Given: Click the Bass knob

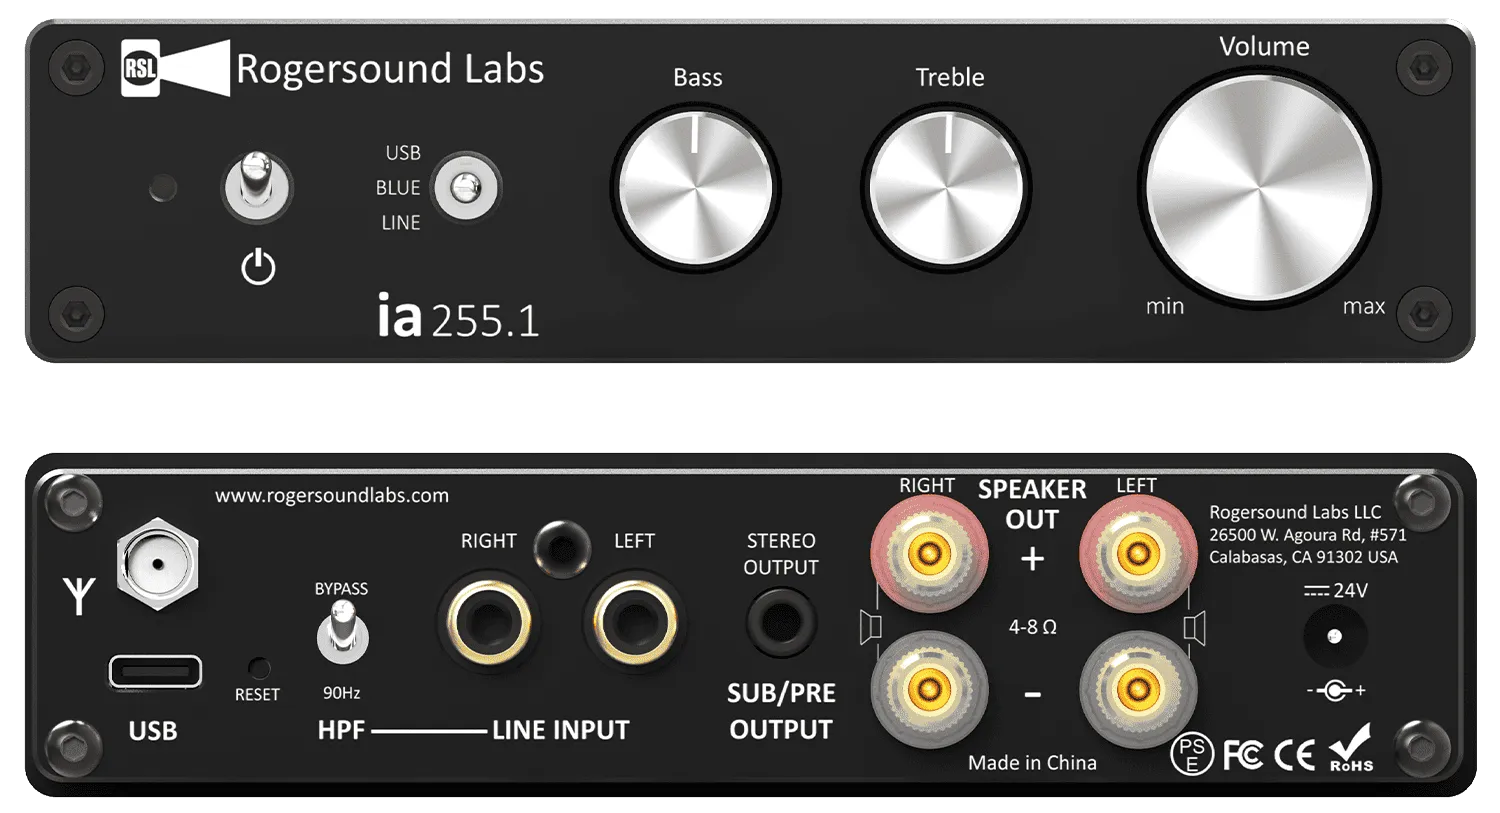Looking at the screenshot, I should [x=695, y=190].
